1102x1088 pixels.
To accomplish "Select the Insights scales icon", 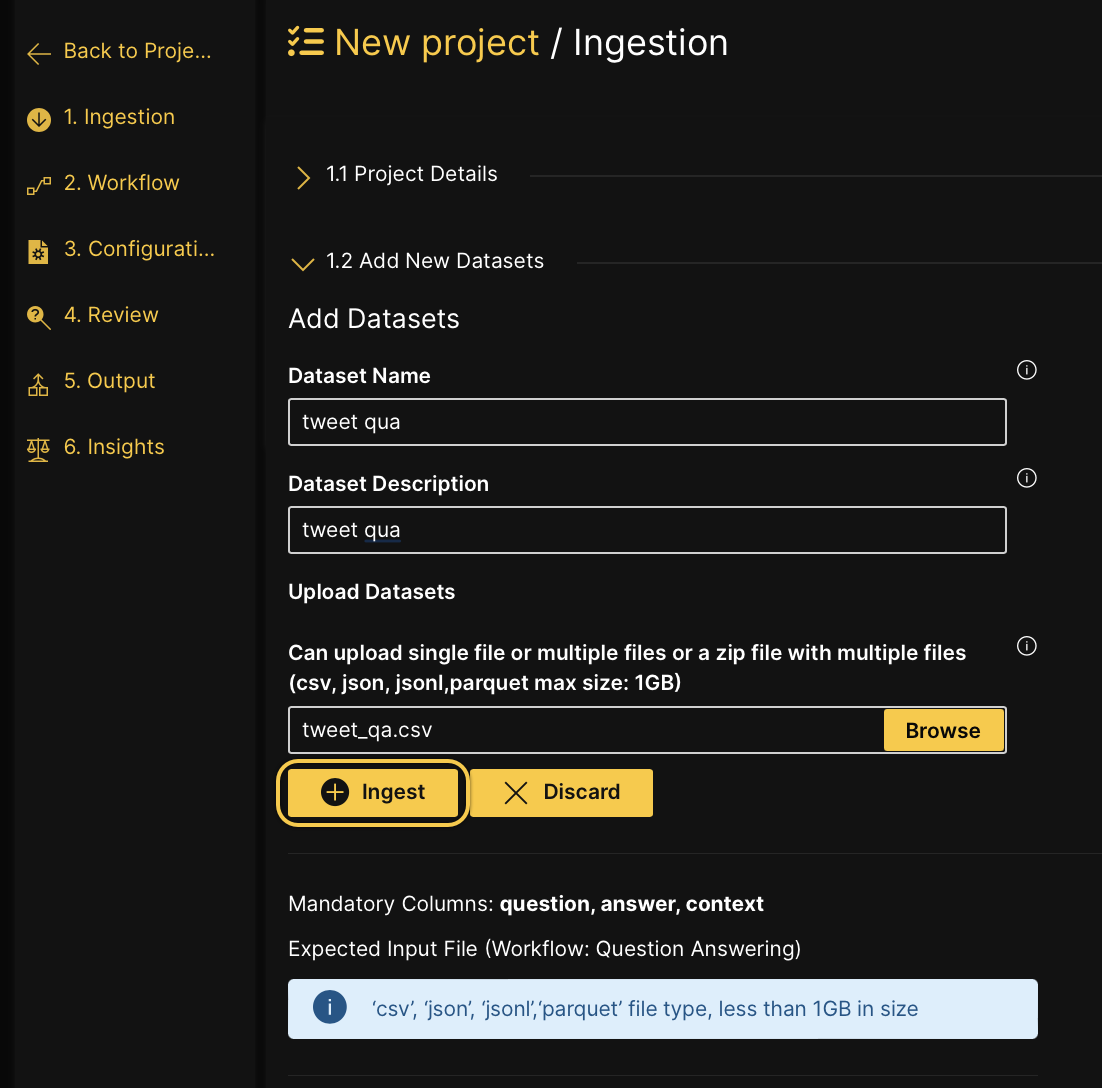I will click(x=37, y=448).
